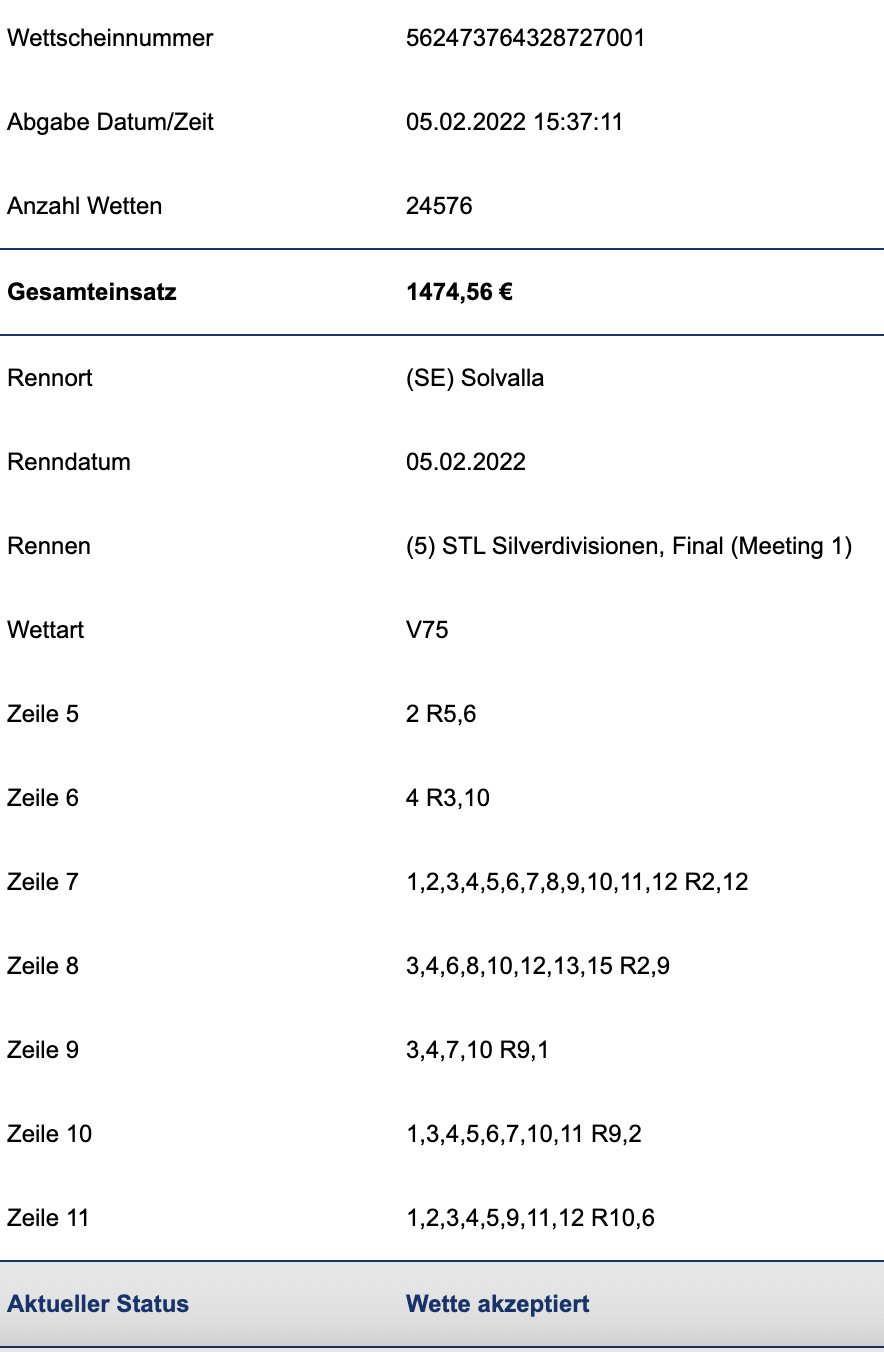Click the Zeile 10 selection ending R9,2
This screenshot has height=1352, width=884.
click(x=524, y=1134)
